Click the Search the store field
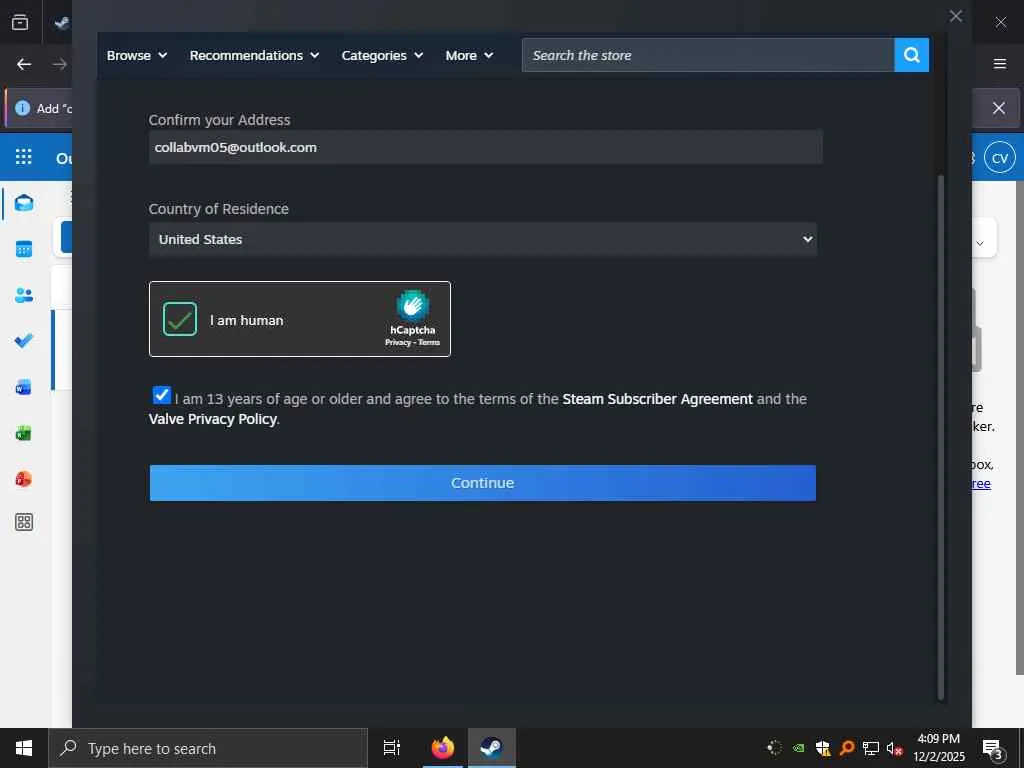The height and width of the screenshot is (768, 1024). [708, 55]
